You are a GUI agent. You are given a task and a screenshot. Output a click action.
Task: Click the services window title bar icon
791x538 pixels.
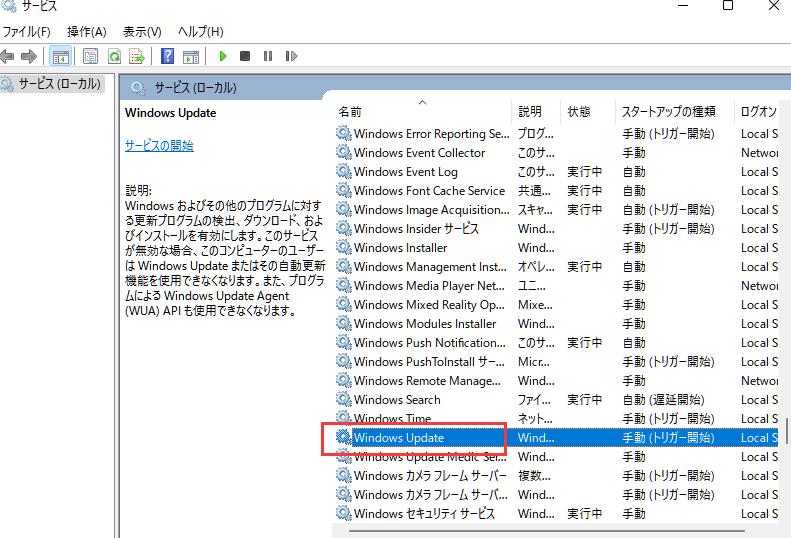(x=9, y=6)
